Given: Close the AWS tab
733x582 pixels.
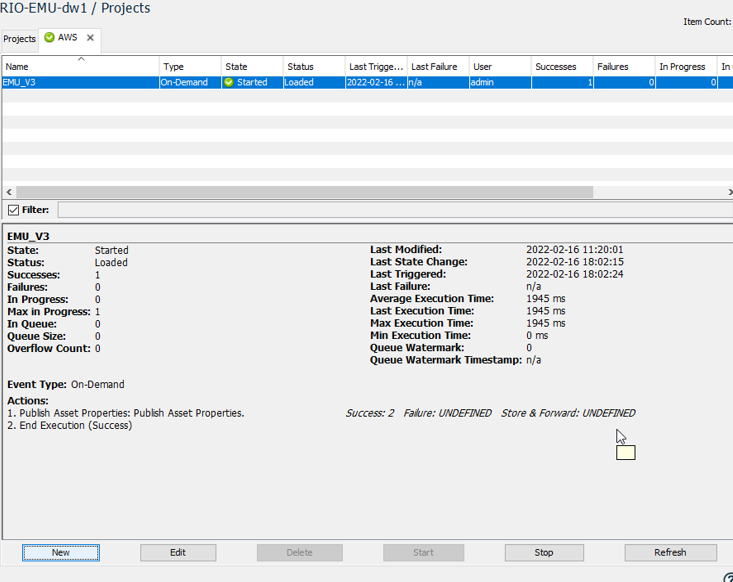Looking at the screenshot, I should (x=90, y=37).
